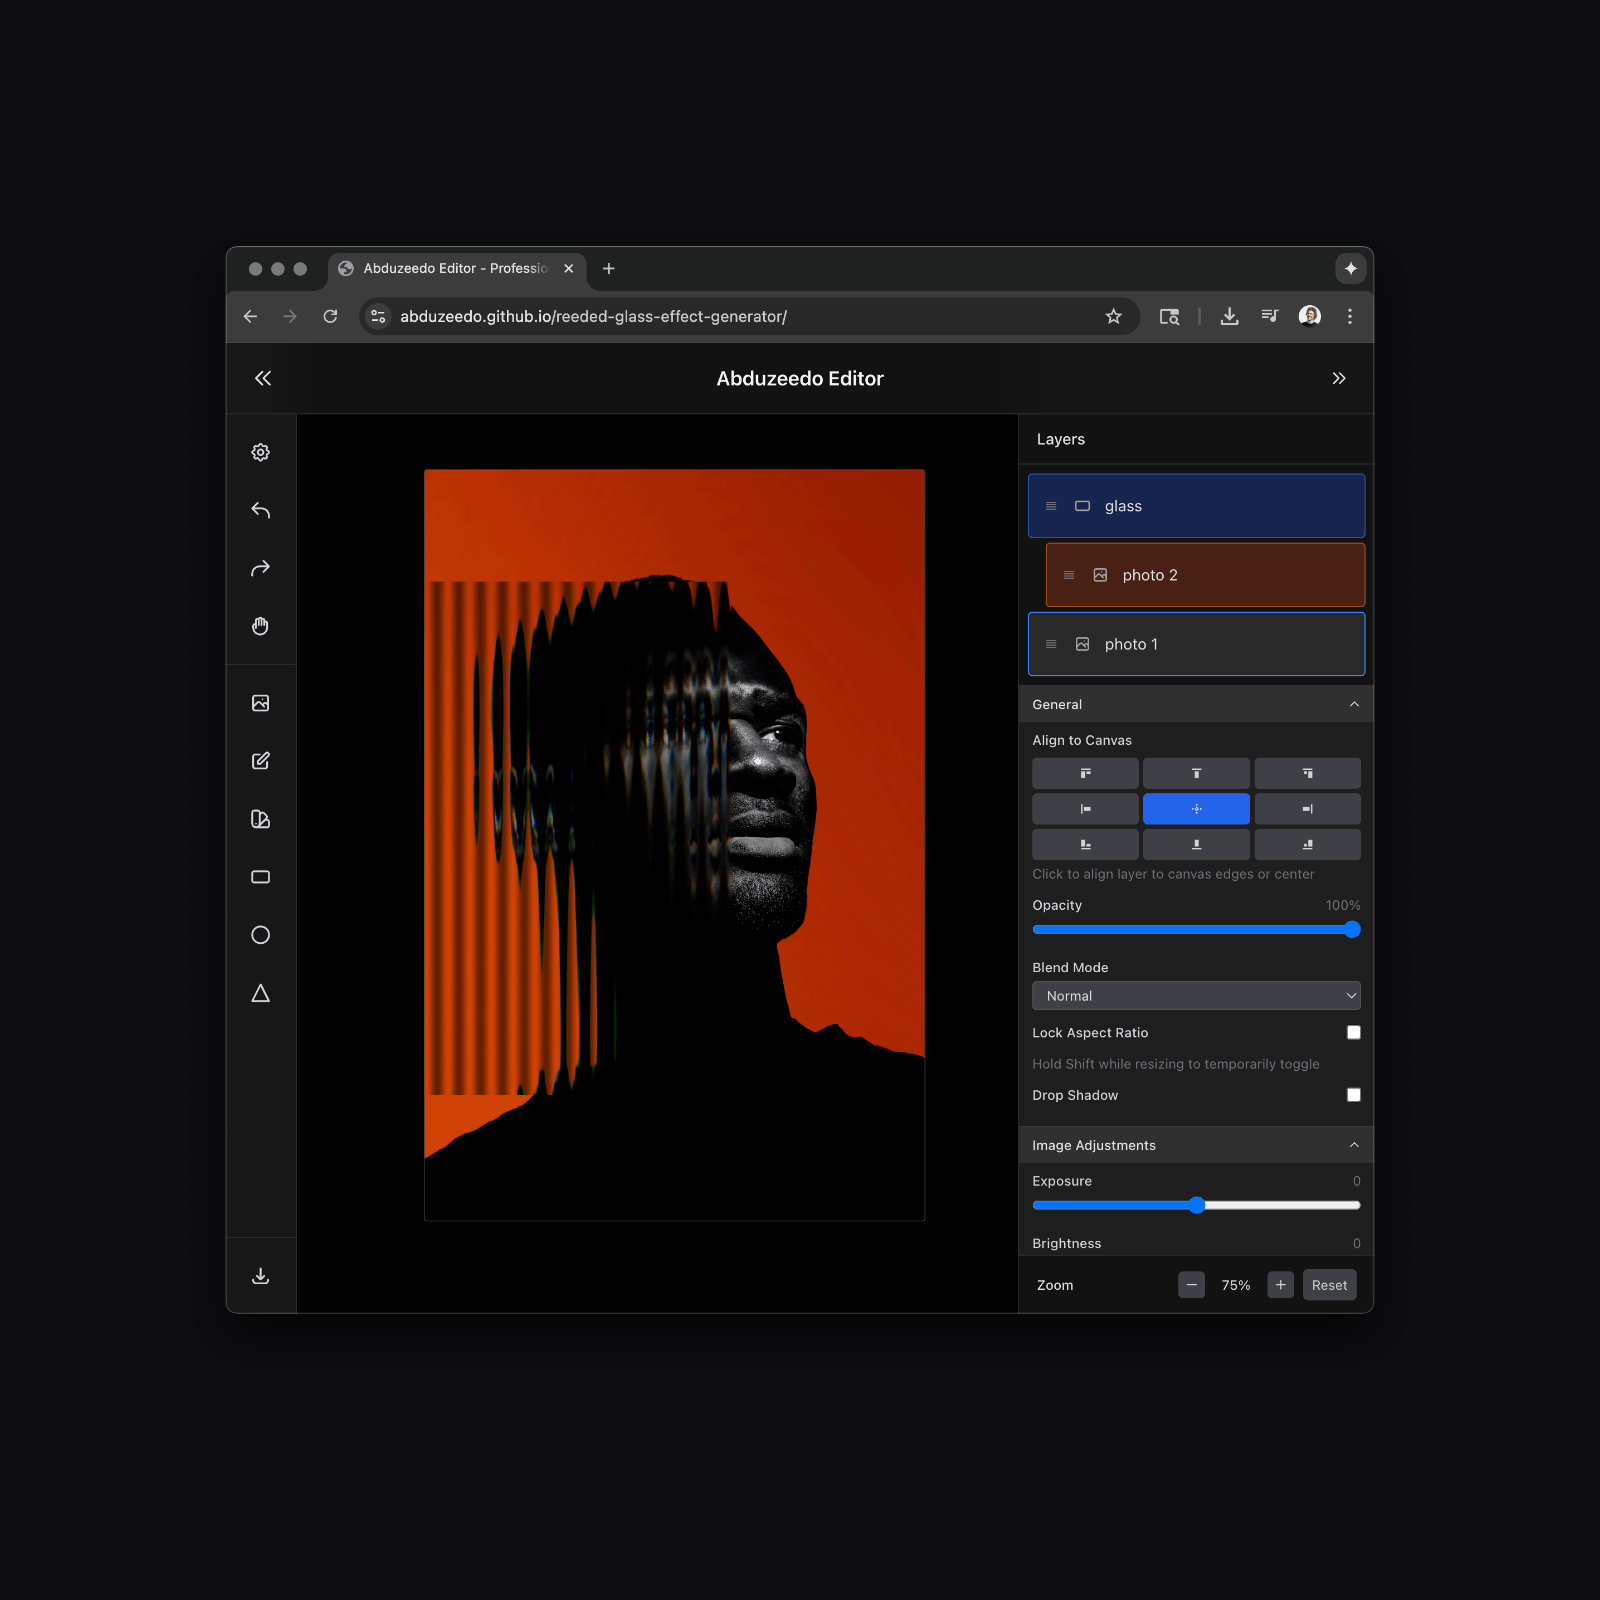
Task: Click the download export icon in sidebar
Action: [260, 1276]
